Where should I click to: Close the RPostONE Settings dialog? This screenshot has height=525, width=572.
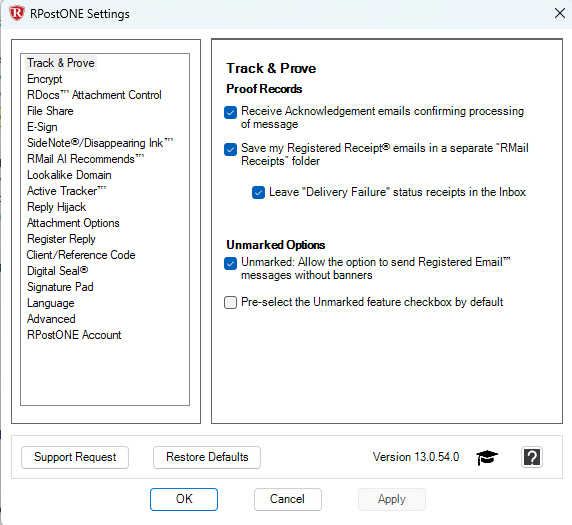(x=560, y=13)
